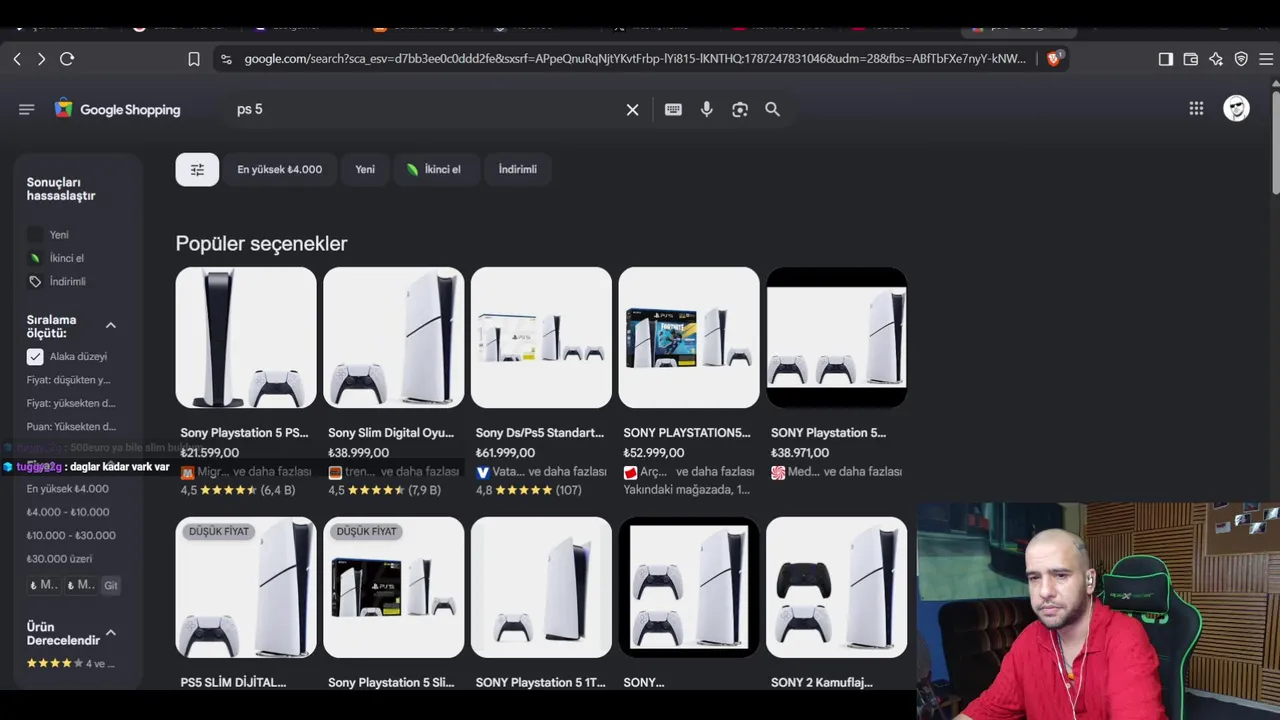Filter by 4 stars and up rating
Viewport: 1280px width, 720px height.
coord(71,664)
